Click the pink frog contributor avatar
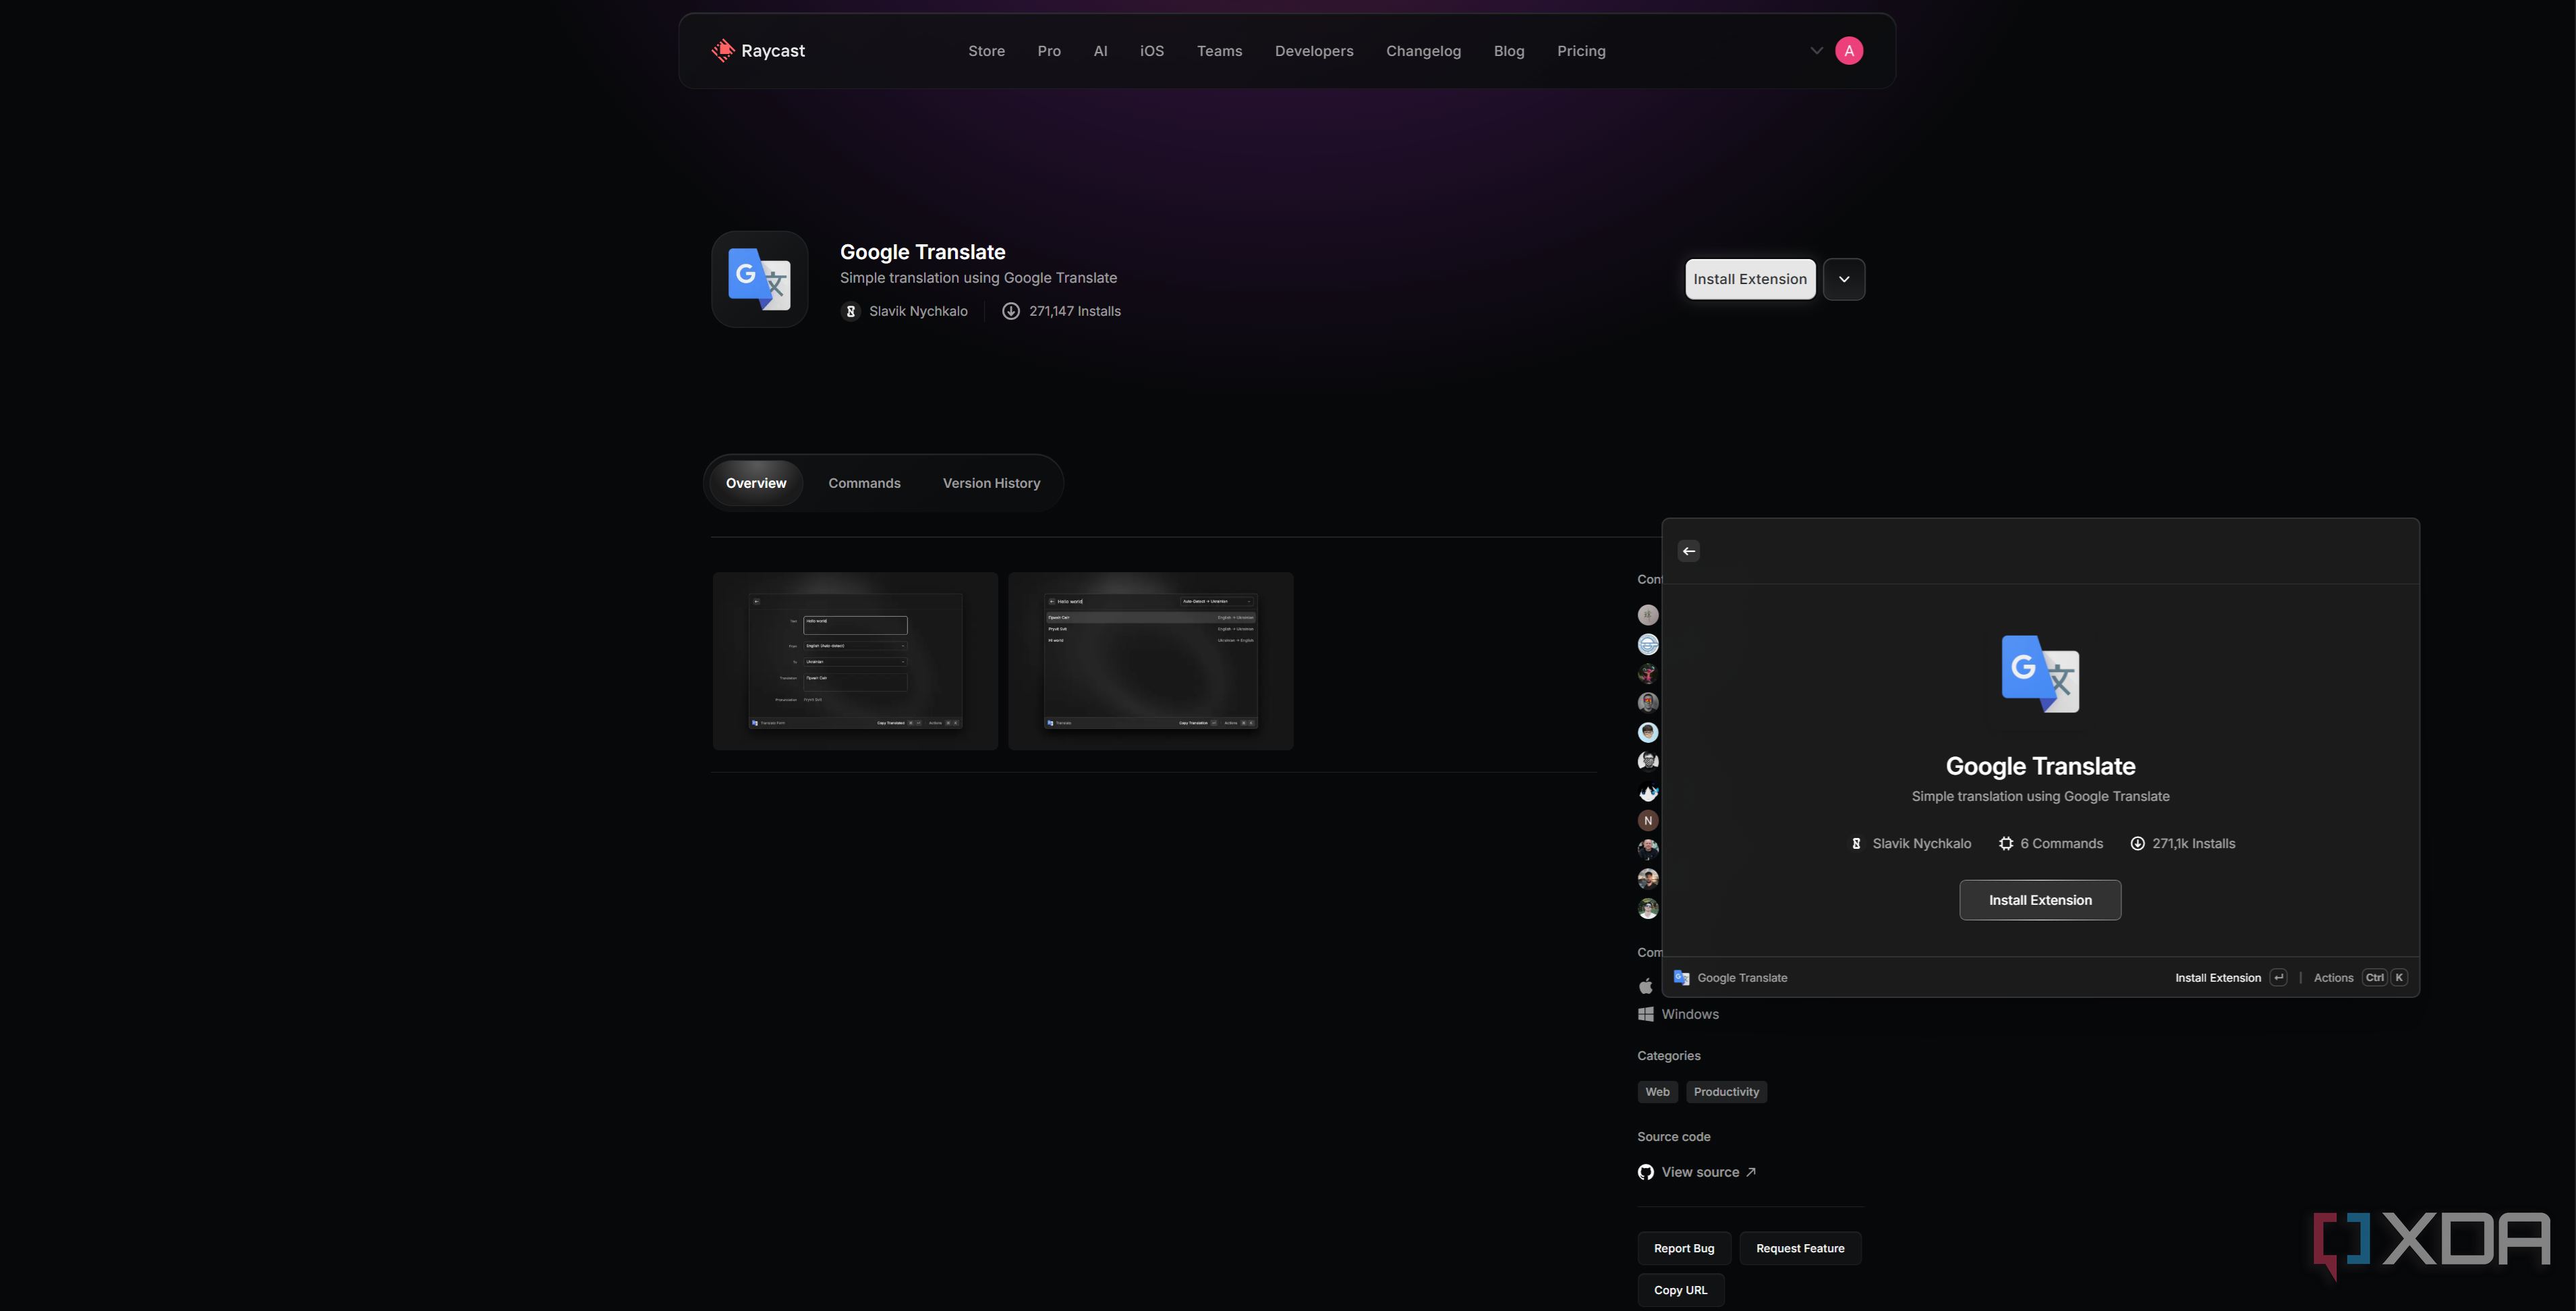 point(1648,673)
